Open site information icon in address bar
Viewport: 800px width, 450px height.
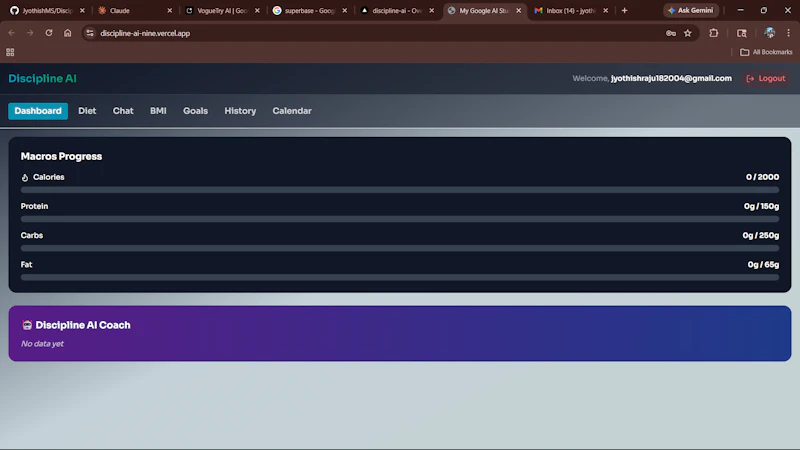tap(90, 33)
